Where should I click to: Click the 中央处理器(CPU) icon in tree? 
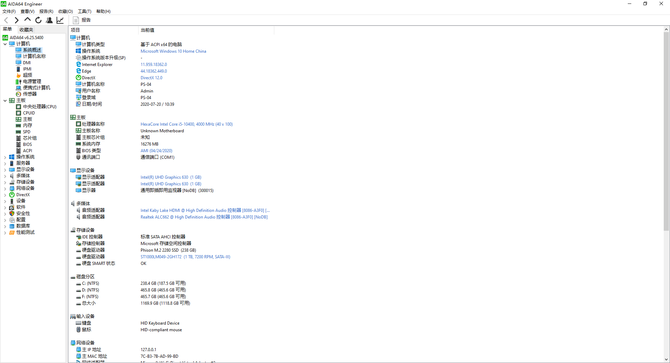(18, 107)
